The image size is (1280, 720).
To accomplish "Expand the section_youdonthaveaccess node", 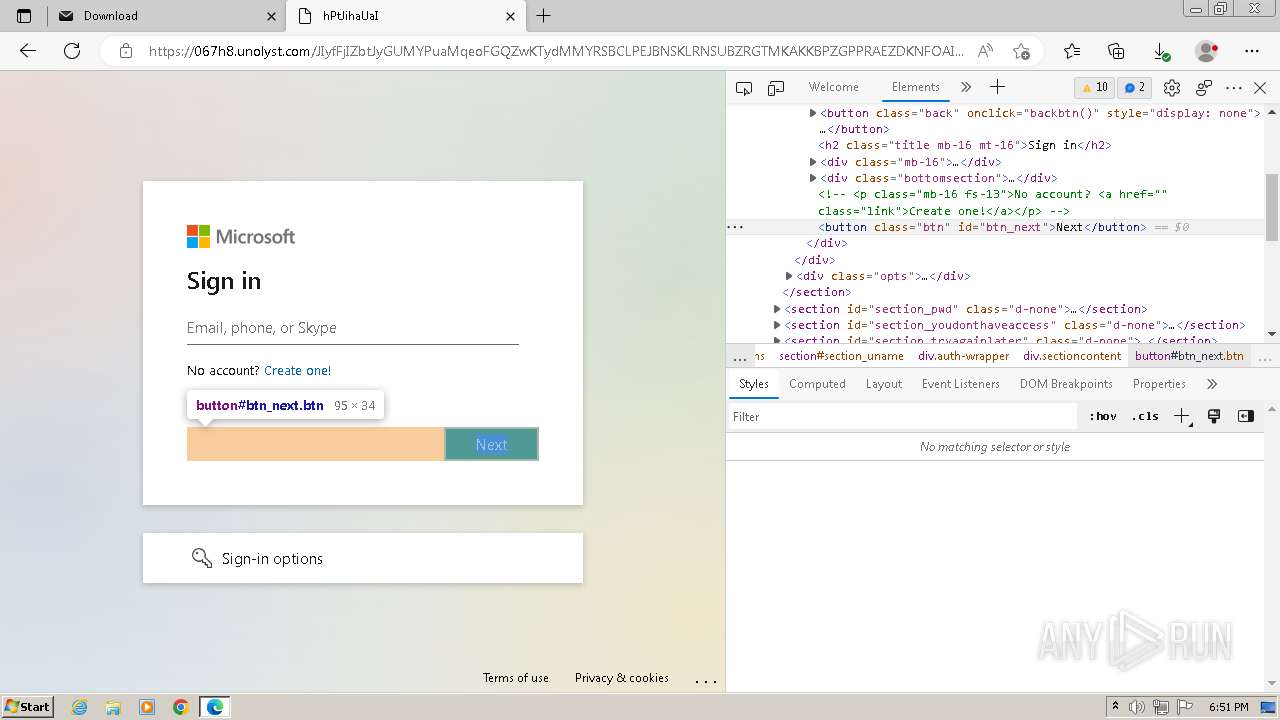I will [x=777, y=325].
